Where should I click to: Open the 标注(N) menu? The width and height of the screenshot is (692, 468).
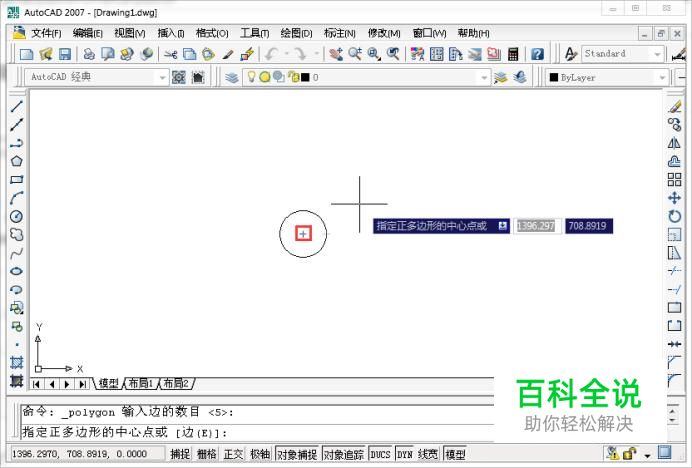(x=340, y=33)
